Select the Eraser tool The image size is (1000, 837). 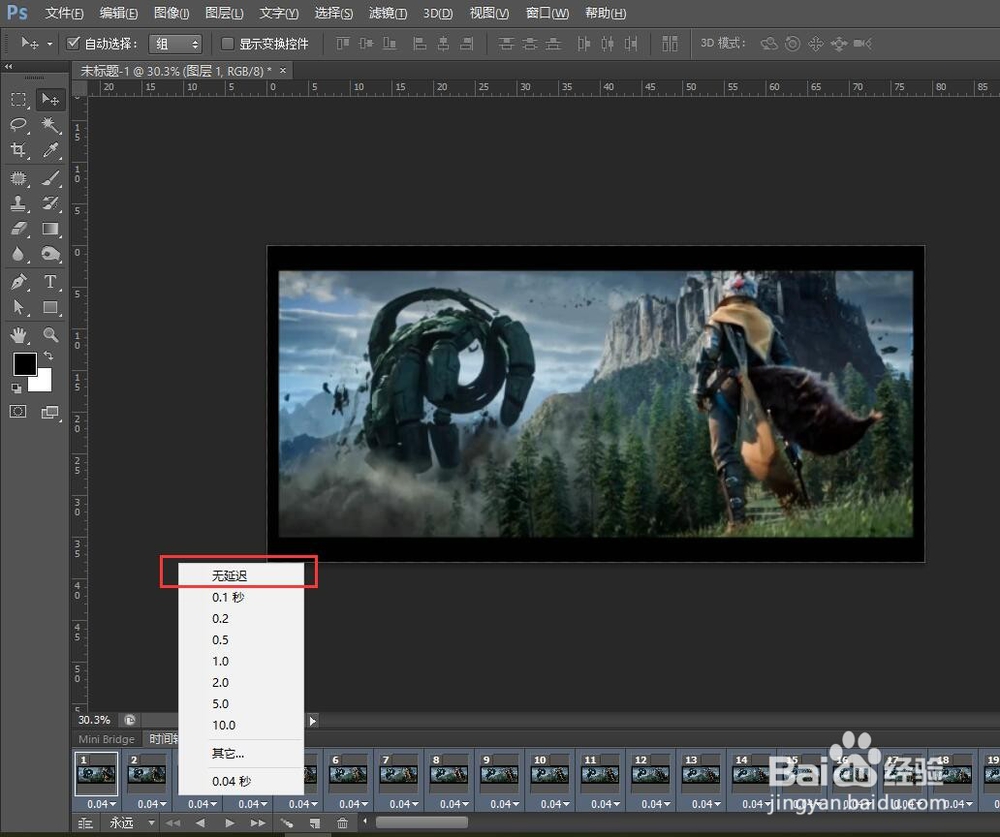pyautogui.click(x=18, y=228)
